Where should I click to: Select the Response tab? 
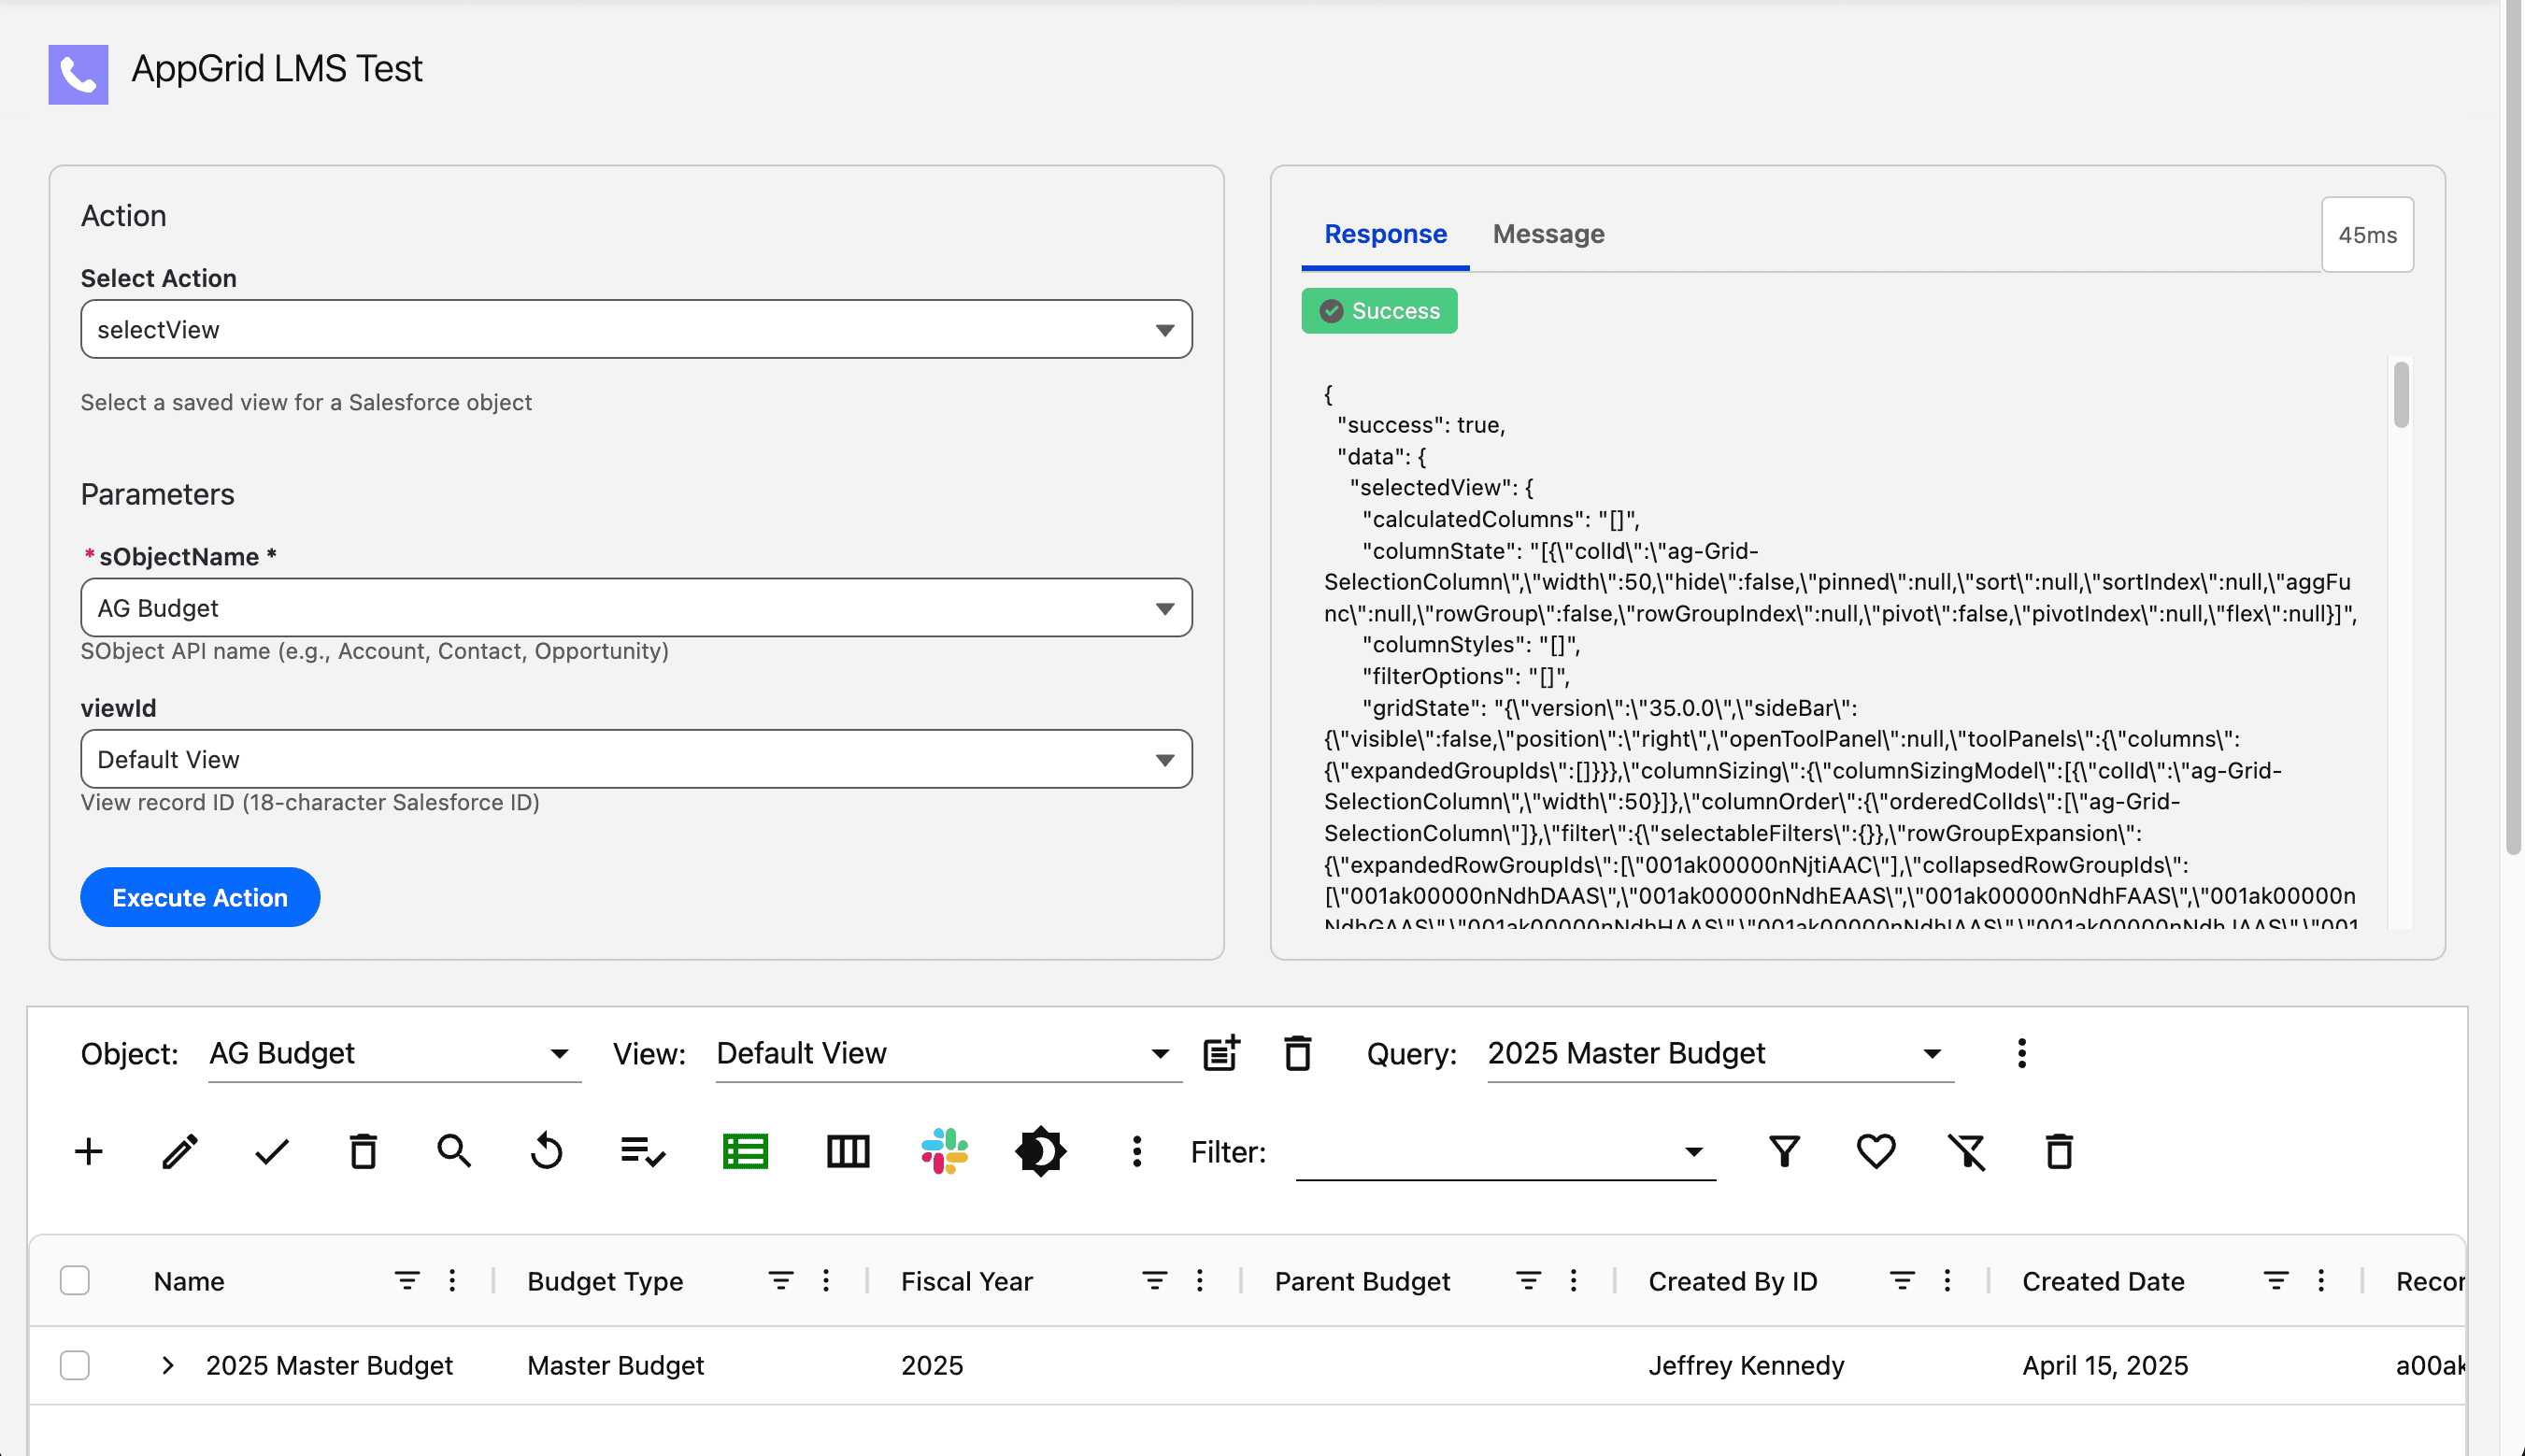pyautogui.click(x=1385, y=234)
